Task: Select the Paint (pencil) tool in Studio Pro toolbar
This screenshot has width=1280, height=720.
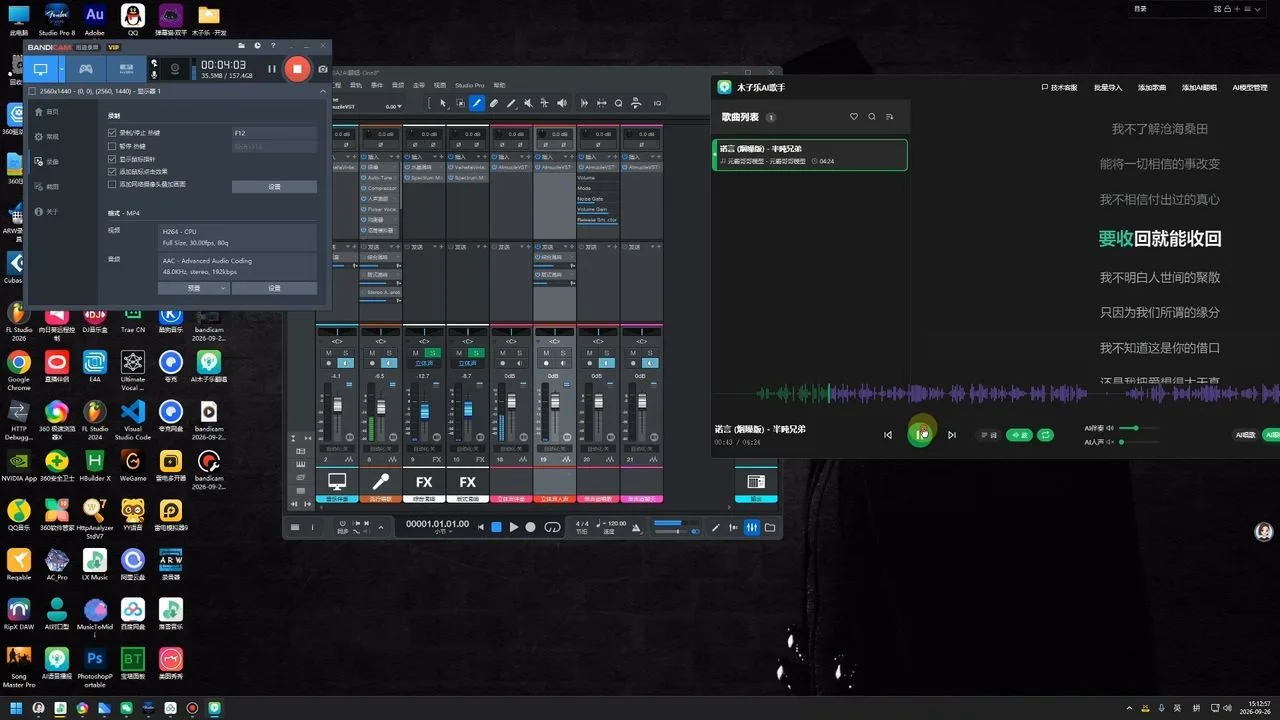Action: tap(477, 103)
